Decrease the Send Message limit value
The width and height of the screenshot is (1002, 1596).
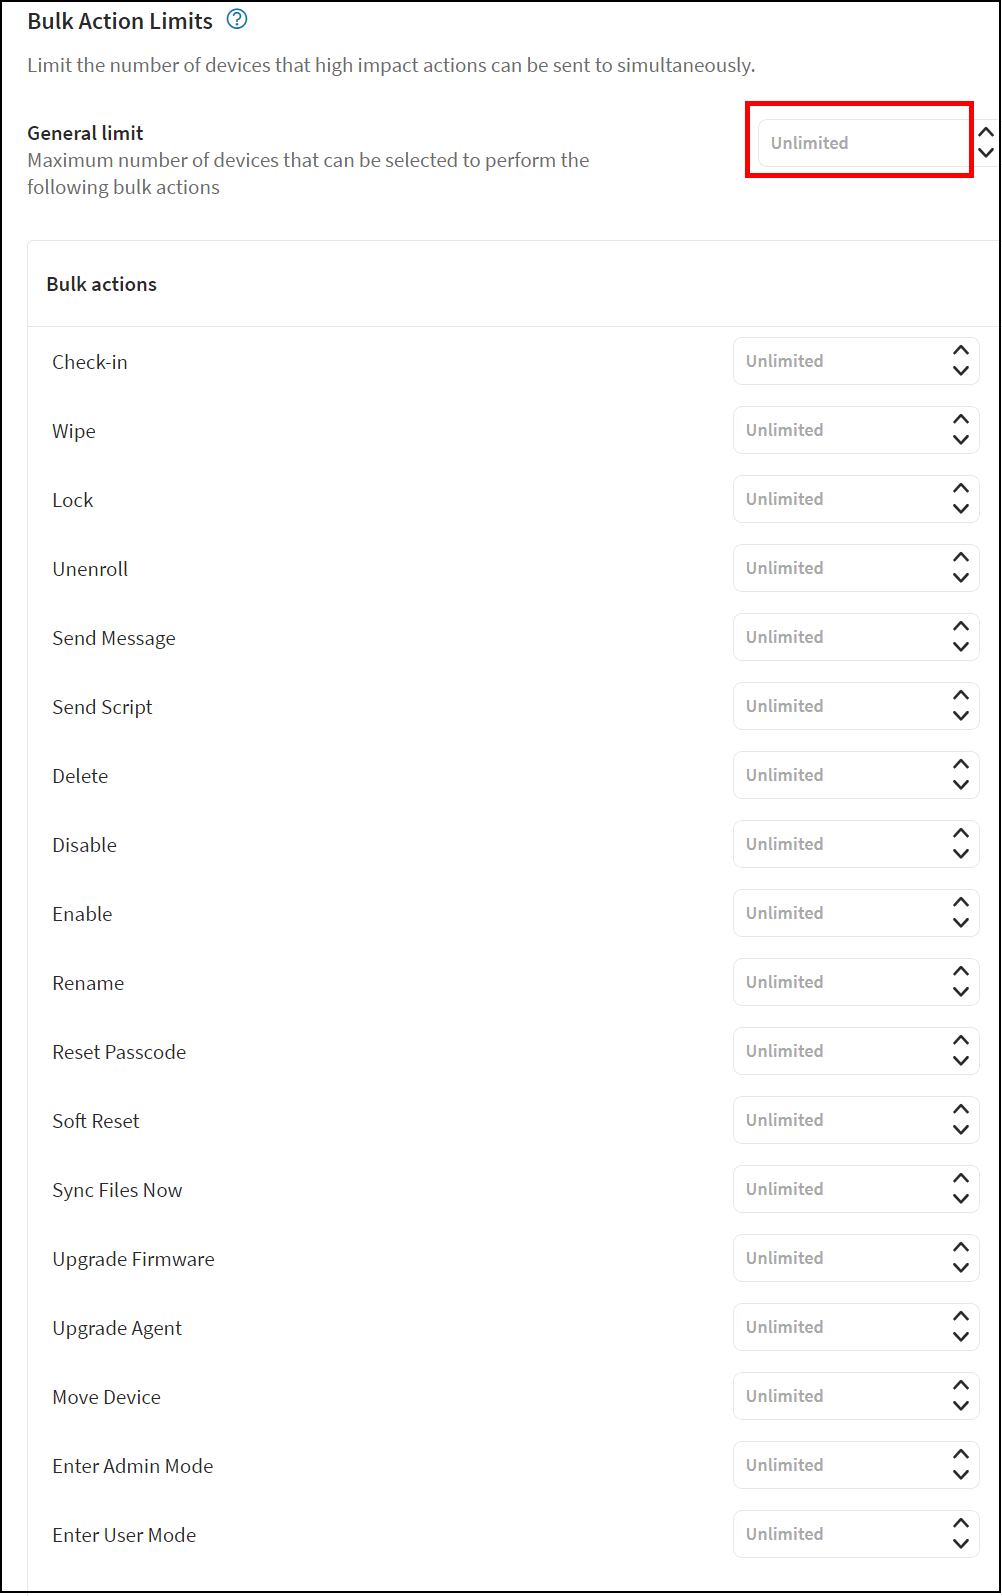pyautogui.click(x=961, y=647)
